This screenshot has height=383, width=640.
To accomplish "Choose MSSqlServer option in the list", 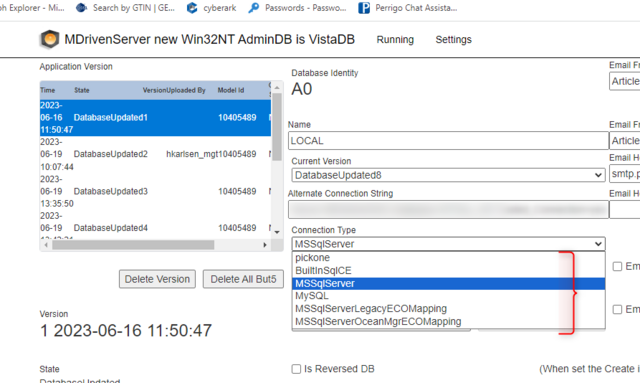I will [x=448, y=283].
